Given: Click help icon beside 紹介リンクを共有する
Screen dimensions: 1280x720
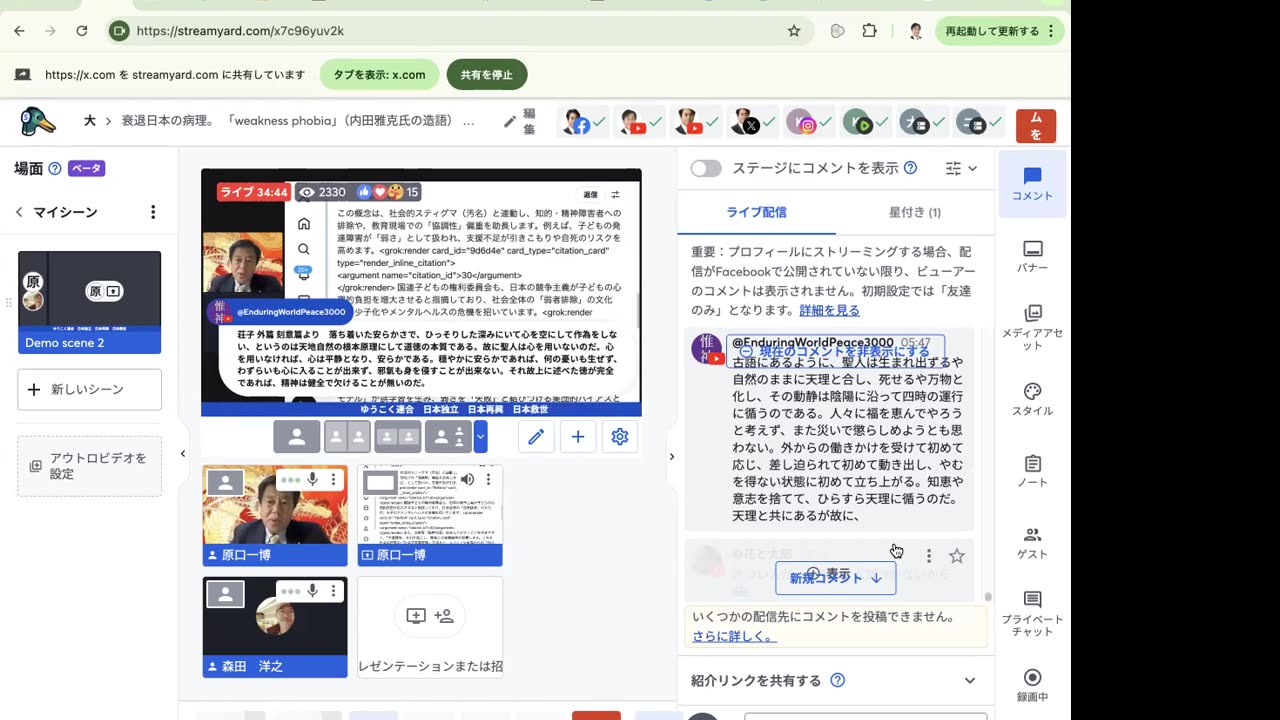Looking at the screenshot, I should point(838,681).
